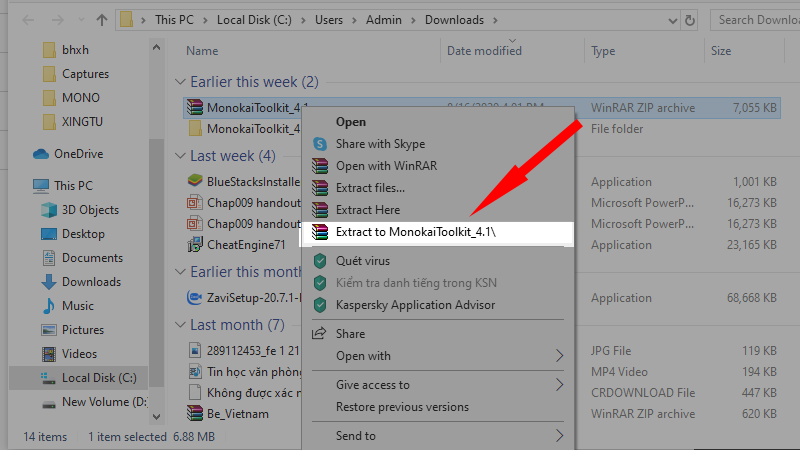800x450 pixels.
Task: Choose Kaspersky Application Advisor
Action: 415,305
